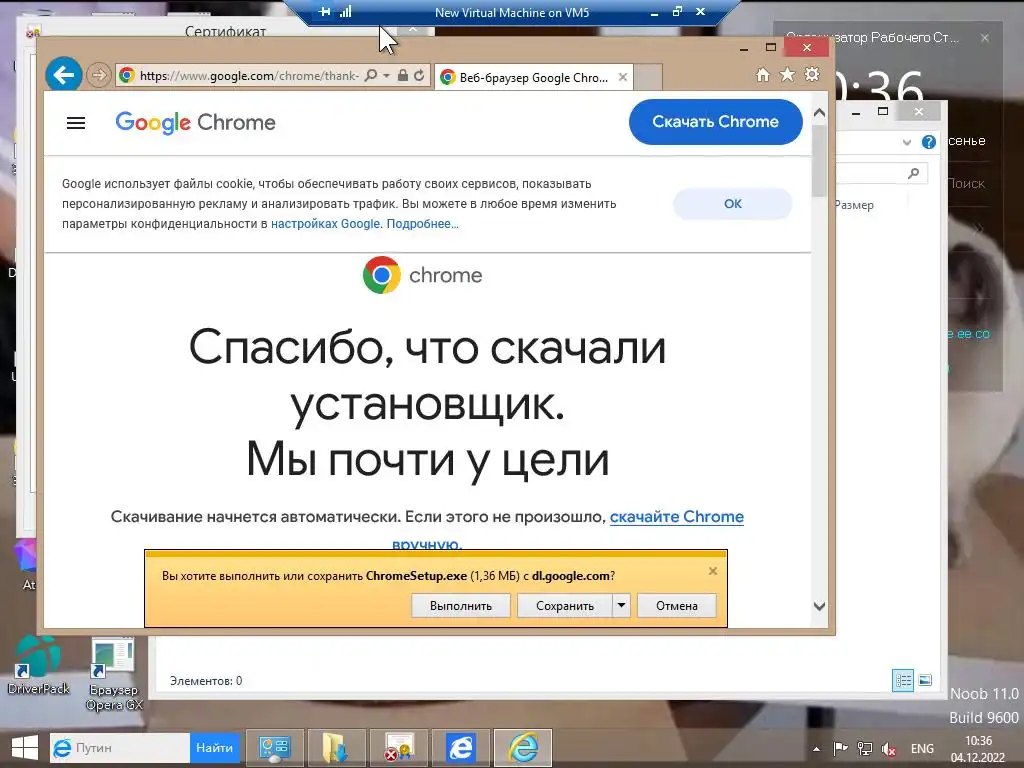Click the search magnifier in the address bar

click(371, 76)
